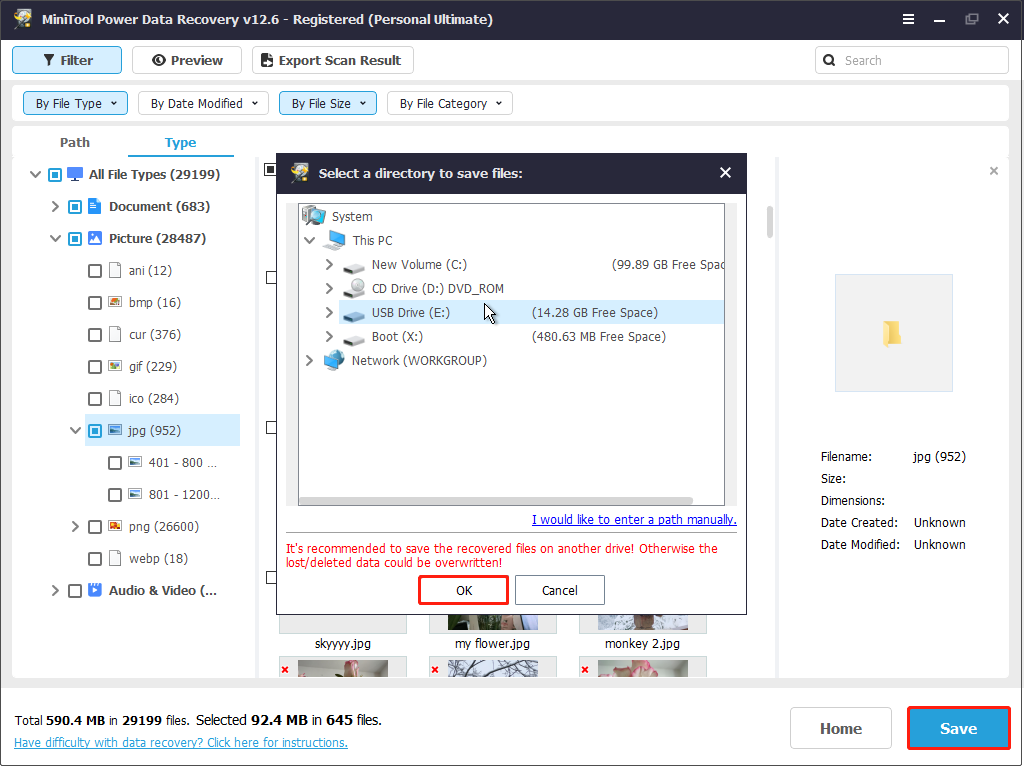Image resolution: width=1024 pixels, height=768 pixels.
Task: Check the png (26600) checkbox
Action: 95,526
